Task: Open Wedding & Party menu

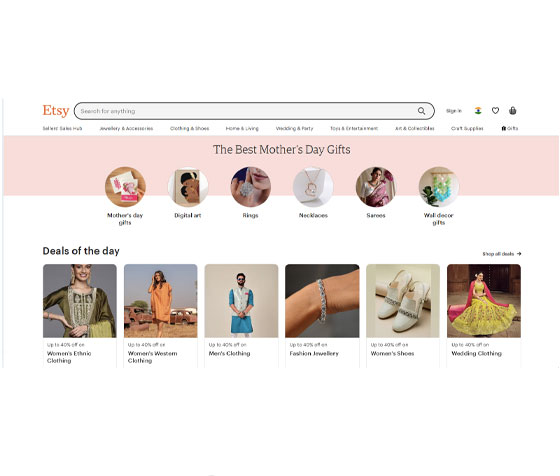Action: coord(294,128)
